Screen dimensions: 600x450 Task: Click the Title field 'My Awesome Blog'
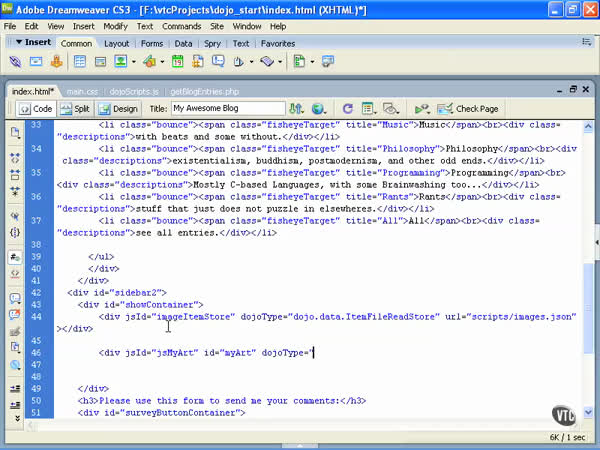(227, 108)
